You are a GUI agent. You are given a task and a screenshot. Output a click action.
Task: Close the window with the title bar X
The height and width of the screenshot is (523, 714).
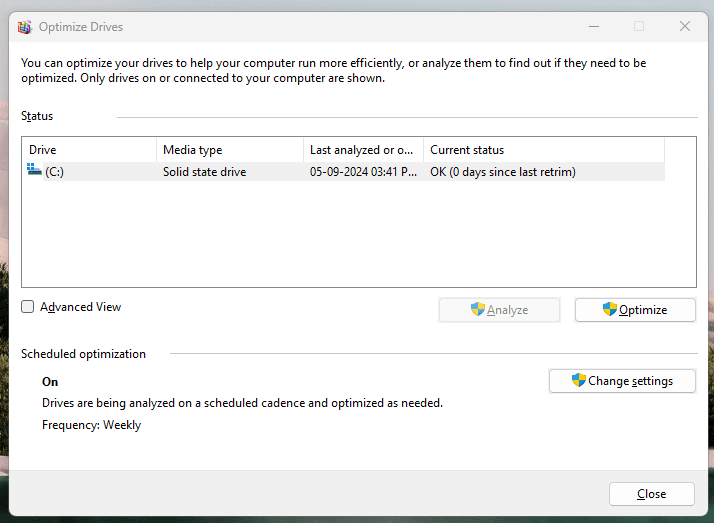pos(685,26)
